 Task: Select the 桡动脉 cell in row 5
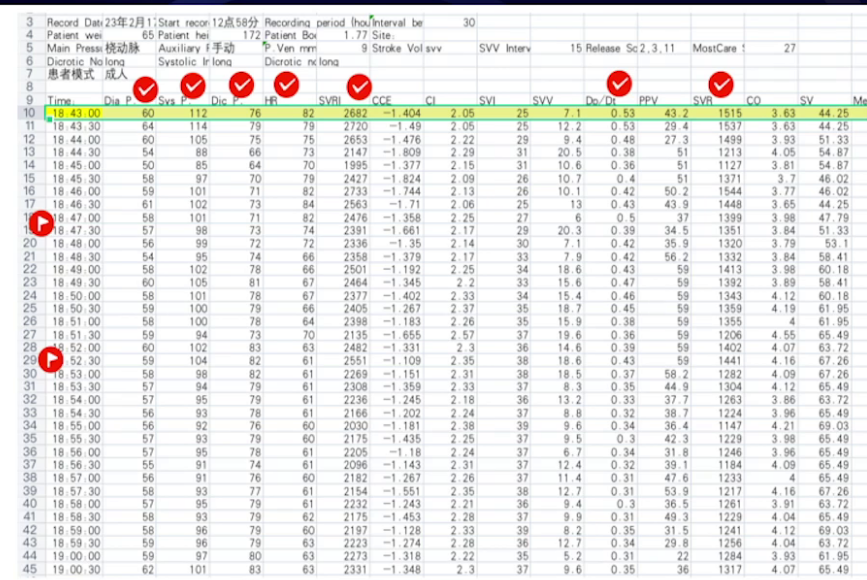[122, 47]
